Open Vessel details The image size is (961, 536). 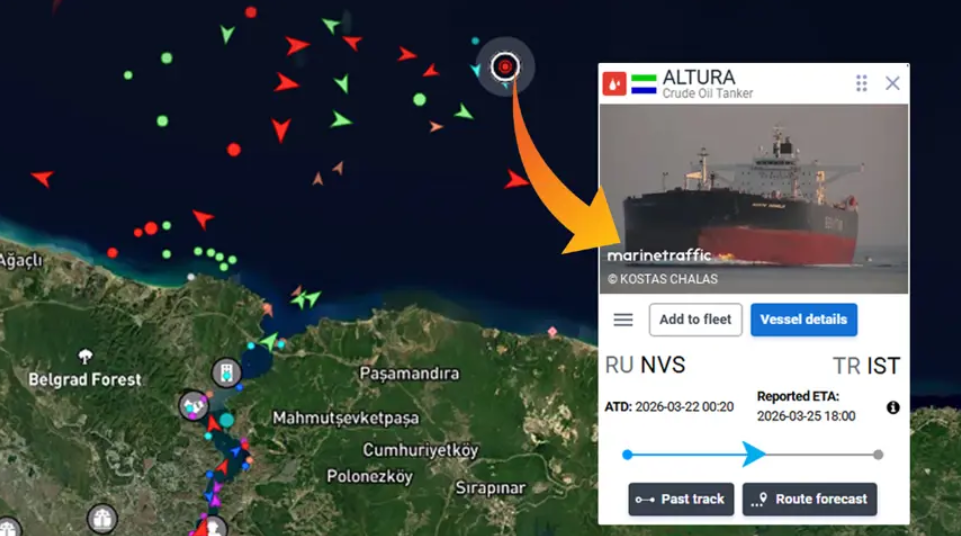click(803, 320)
